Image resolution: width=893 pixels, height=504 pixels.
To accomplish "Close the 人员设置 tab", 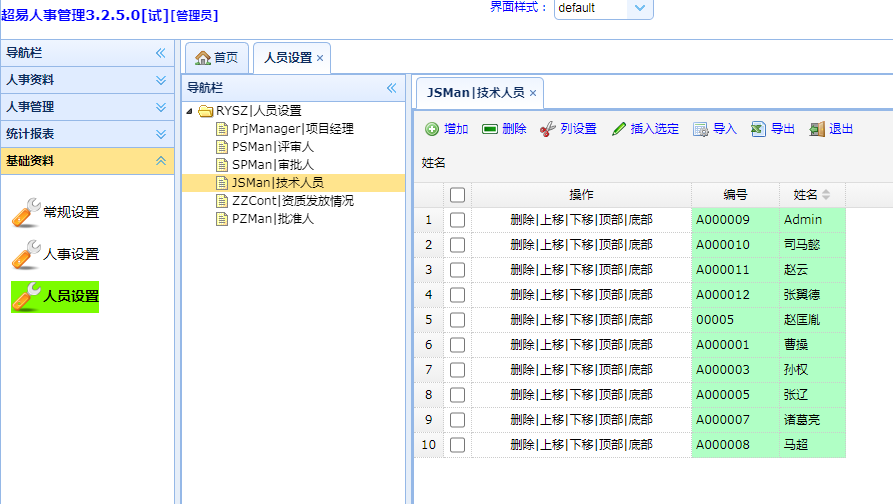I will [x=320, y=58].
